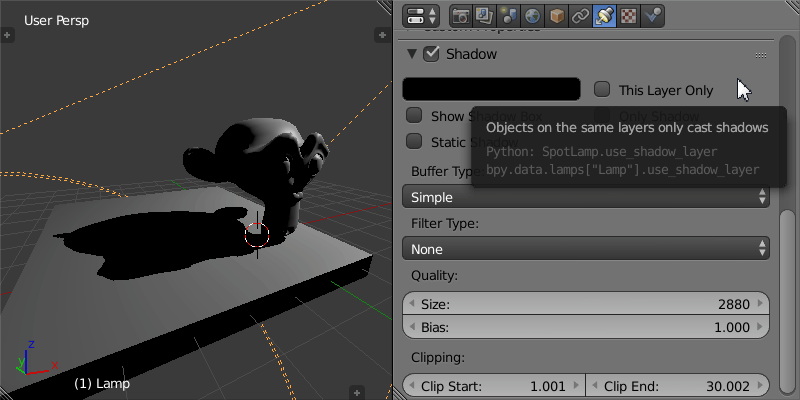Open the black shadow color swatch
Screen dimensions: 800x400
click(491, 89)
